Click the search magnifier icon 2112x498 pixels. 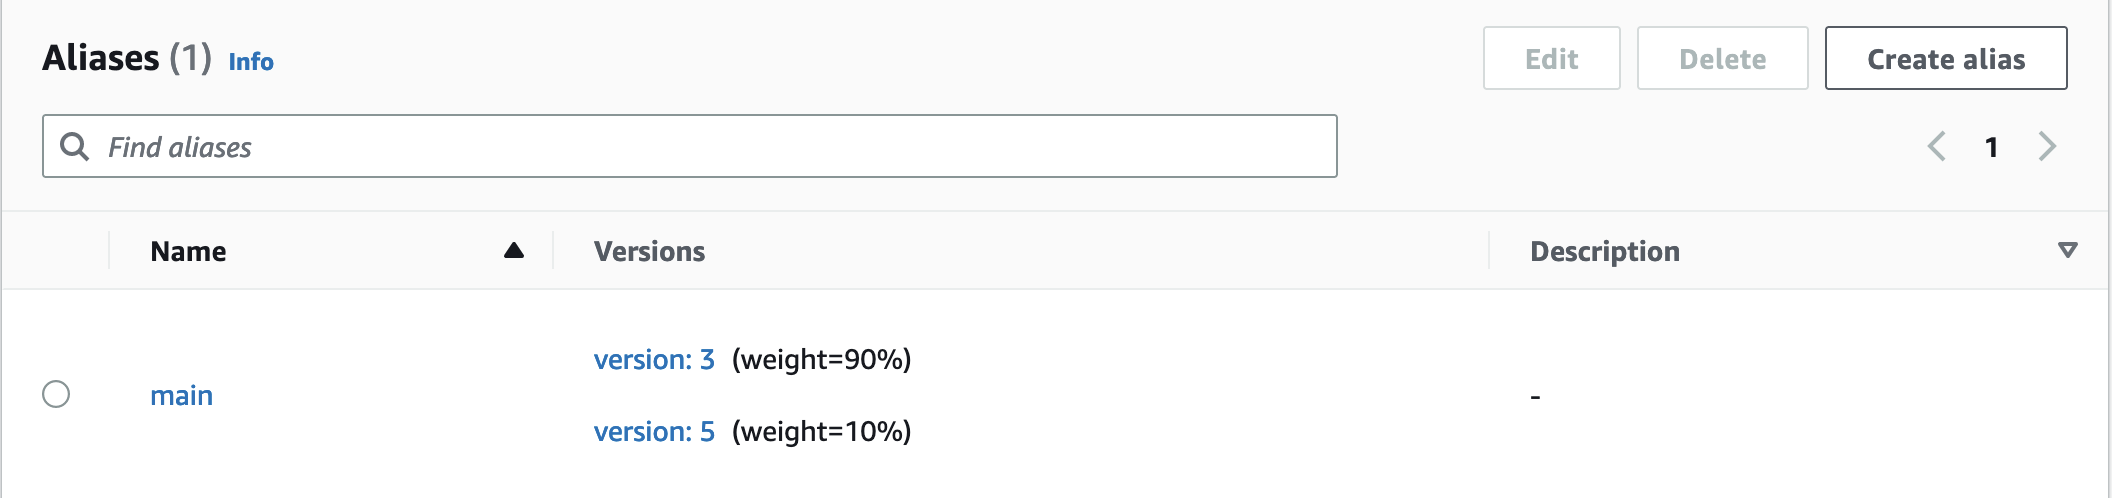click(75, 147)
